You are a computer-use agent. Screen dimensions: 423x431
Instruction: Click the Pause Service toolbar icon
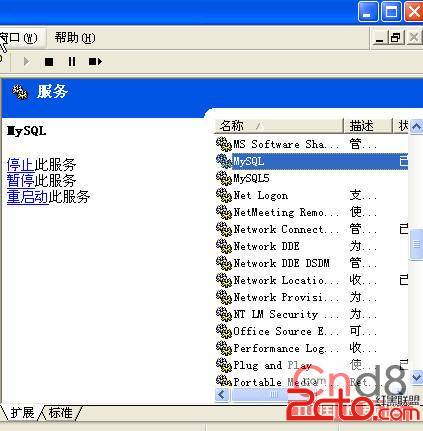72,62
